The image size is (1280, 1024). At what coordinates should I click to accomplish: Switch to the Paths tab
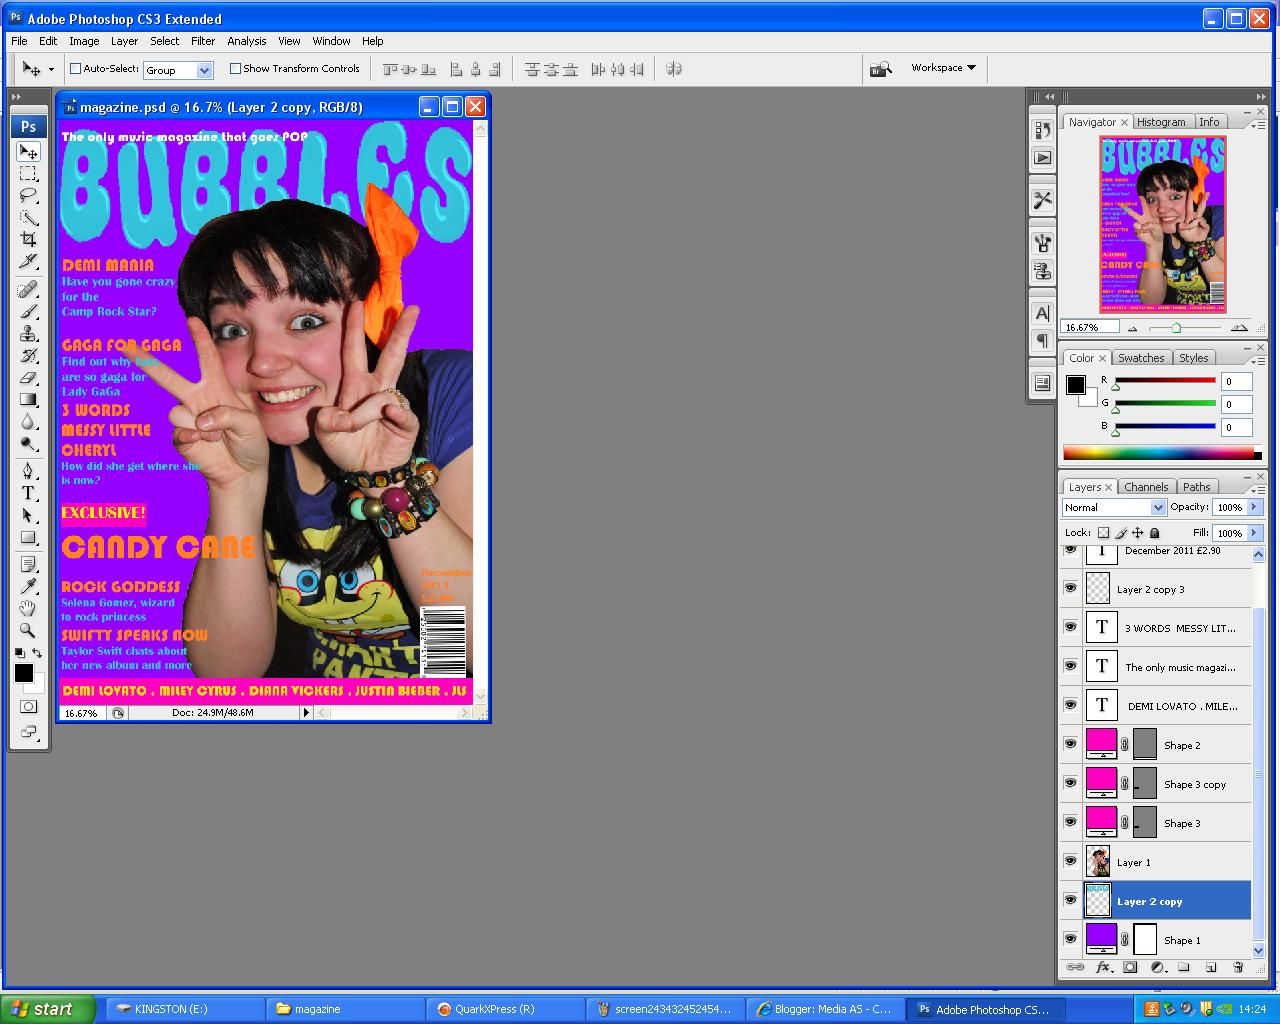click(x=1197, y=487)
